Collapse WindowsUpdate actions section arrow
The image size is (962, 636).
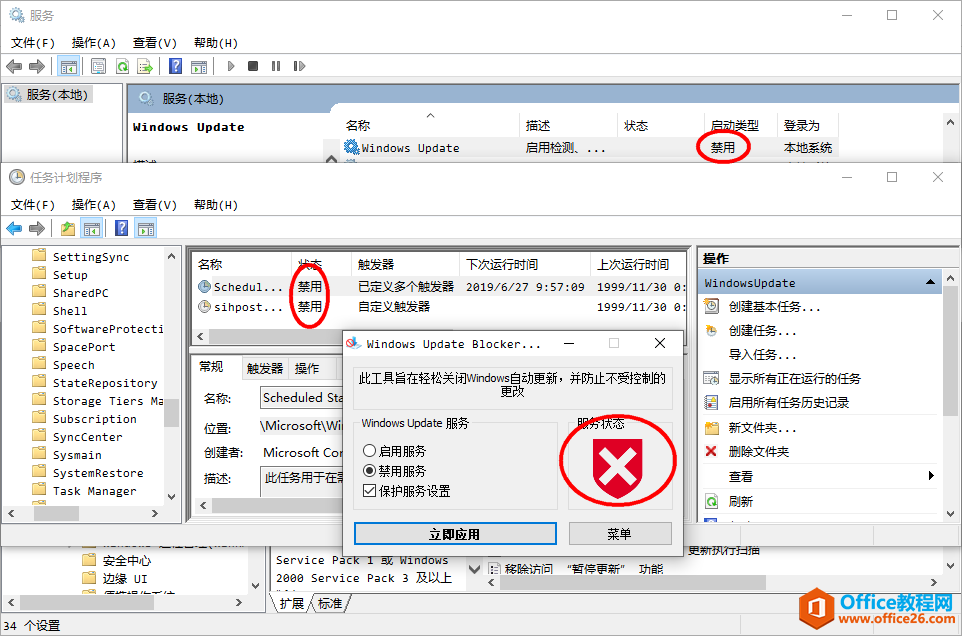coord(930,282)
